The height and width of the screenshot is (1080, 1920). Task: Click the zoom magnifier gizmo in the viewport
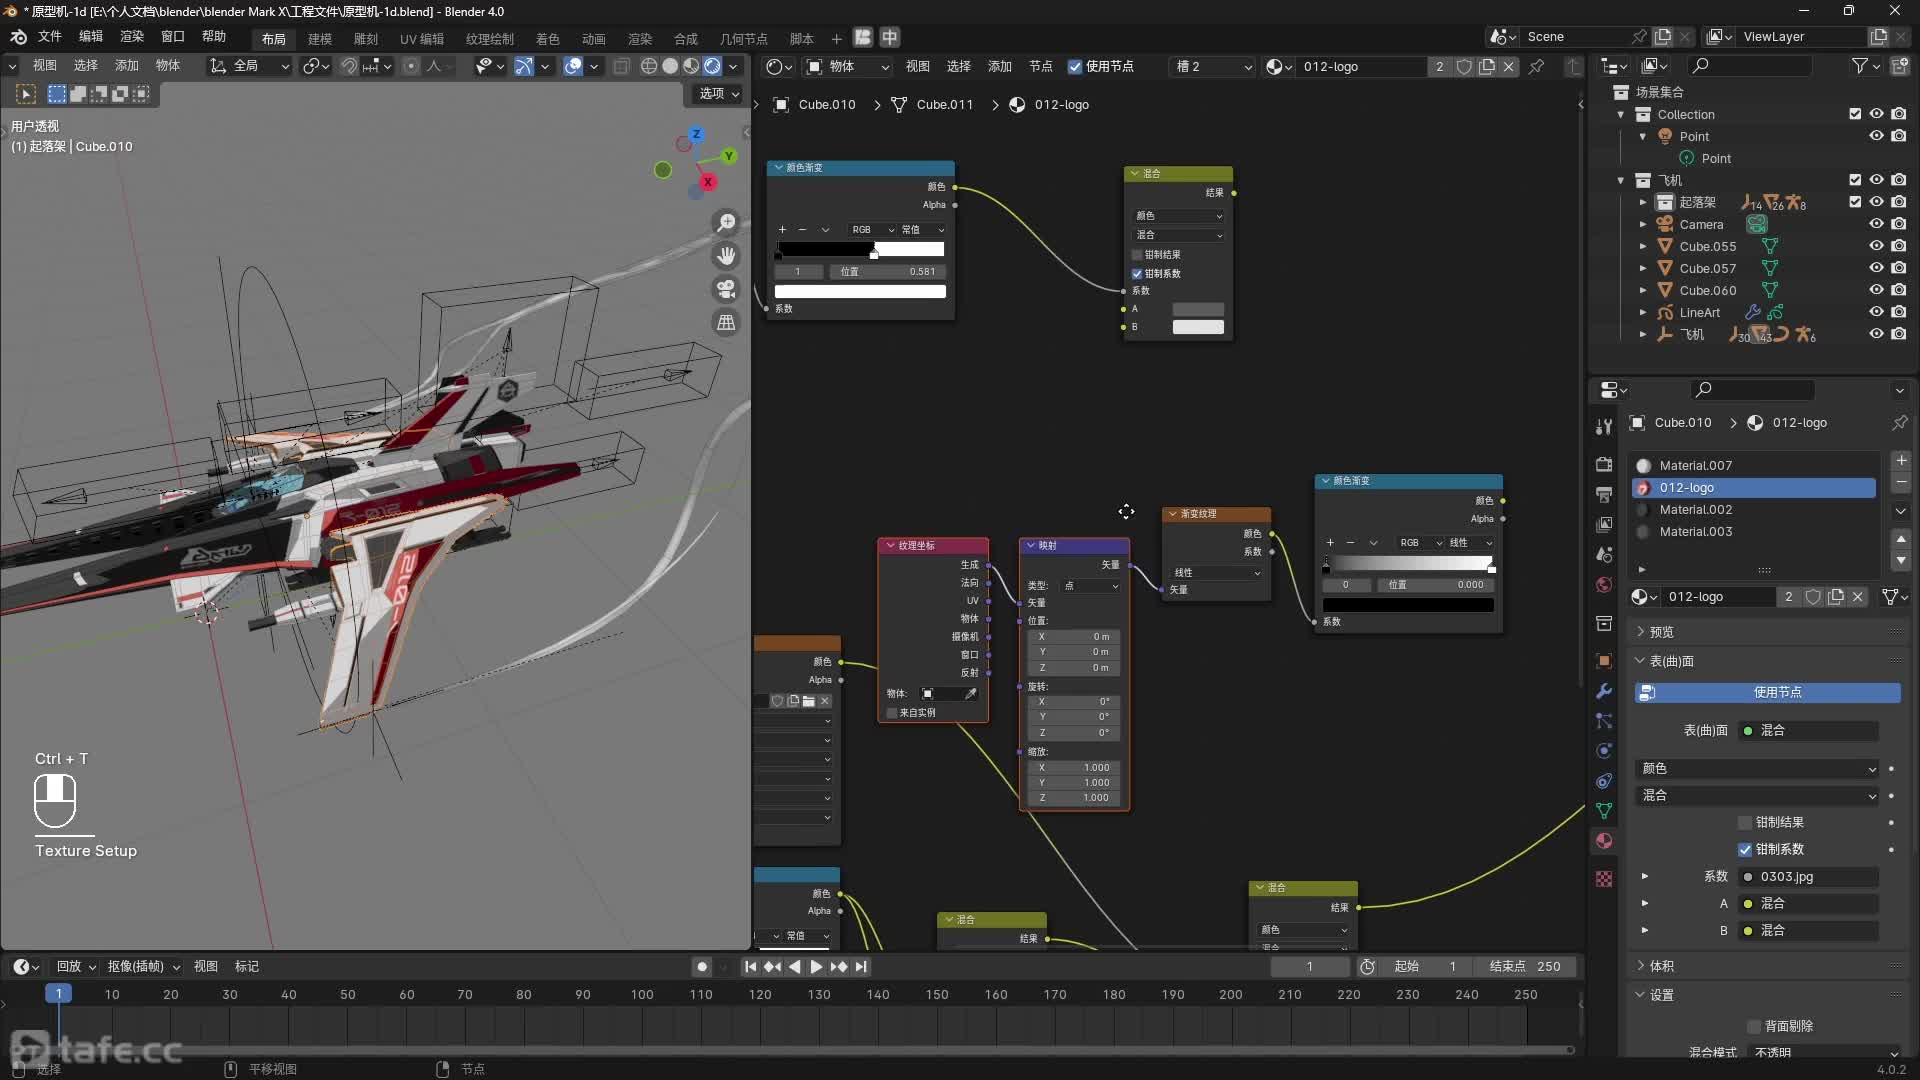click(727, 222)
